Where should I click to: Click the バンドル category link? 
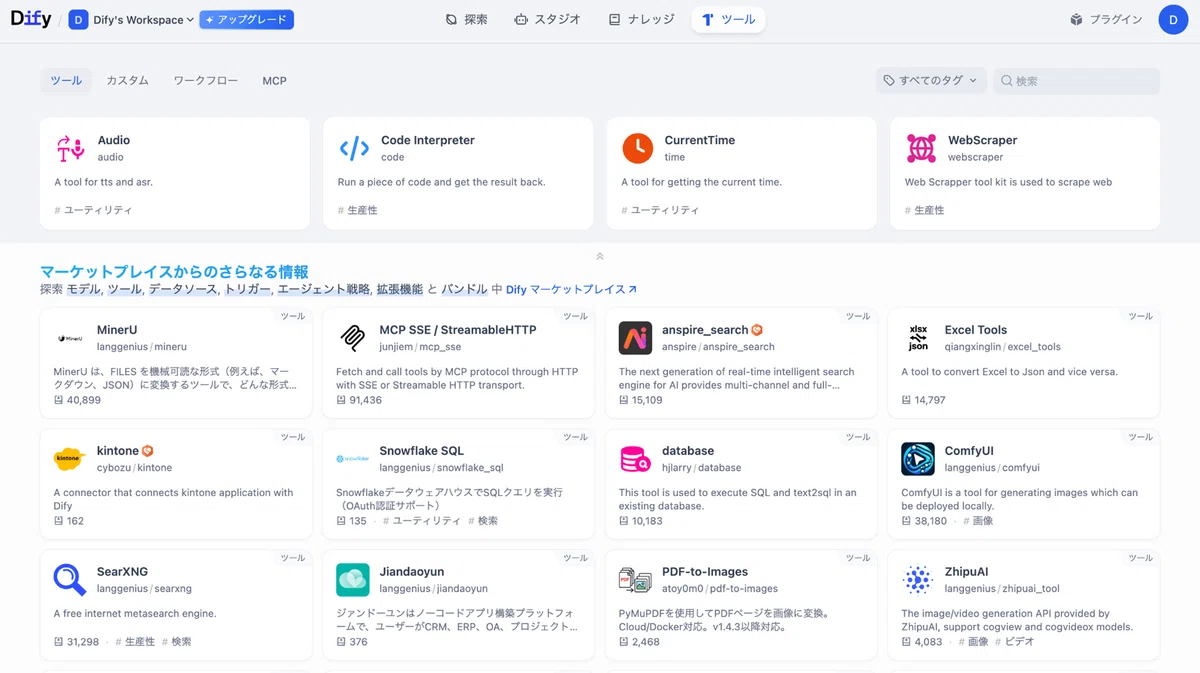tap(464, 289)
